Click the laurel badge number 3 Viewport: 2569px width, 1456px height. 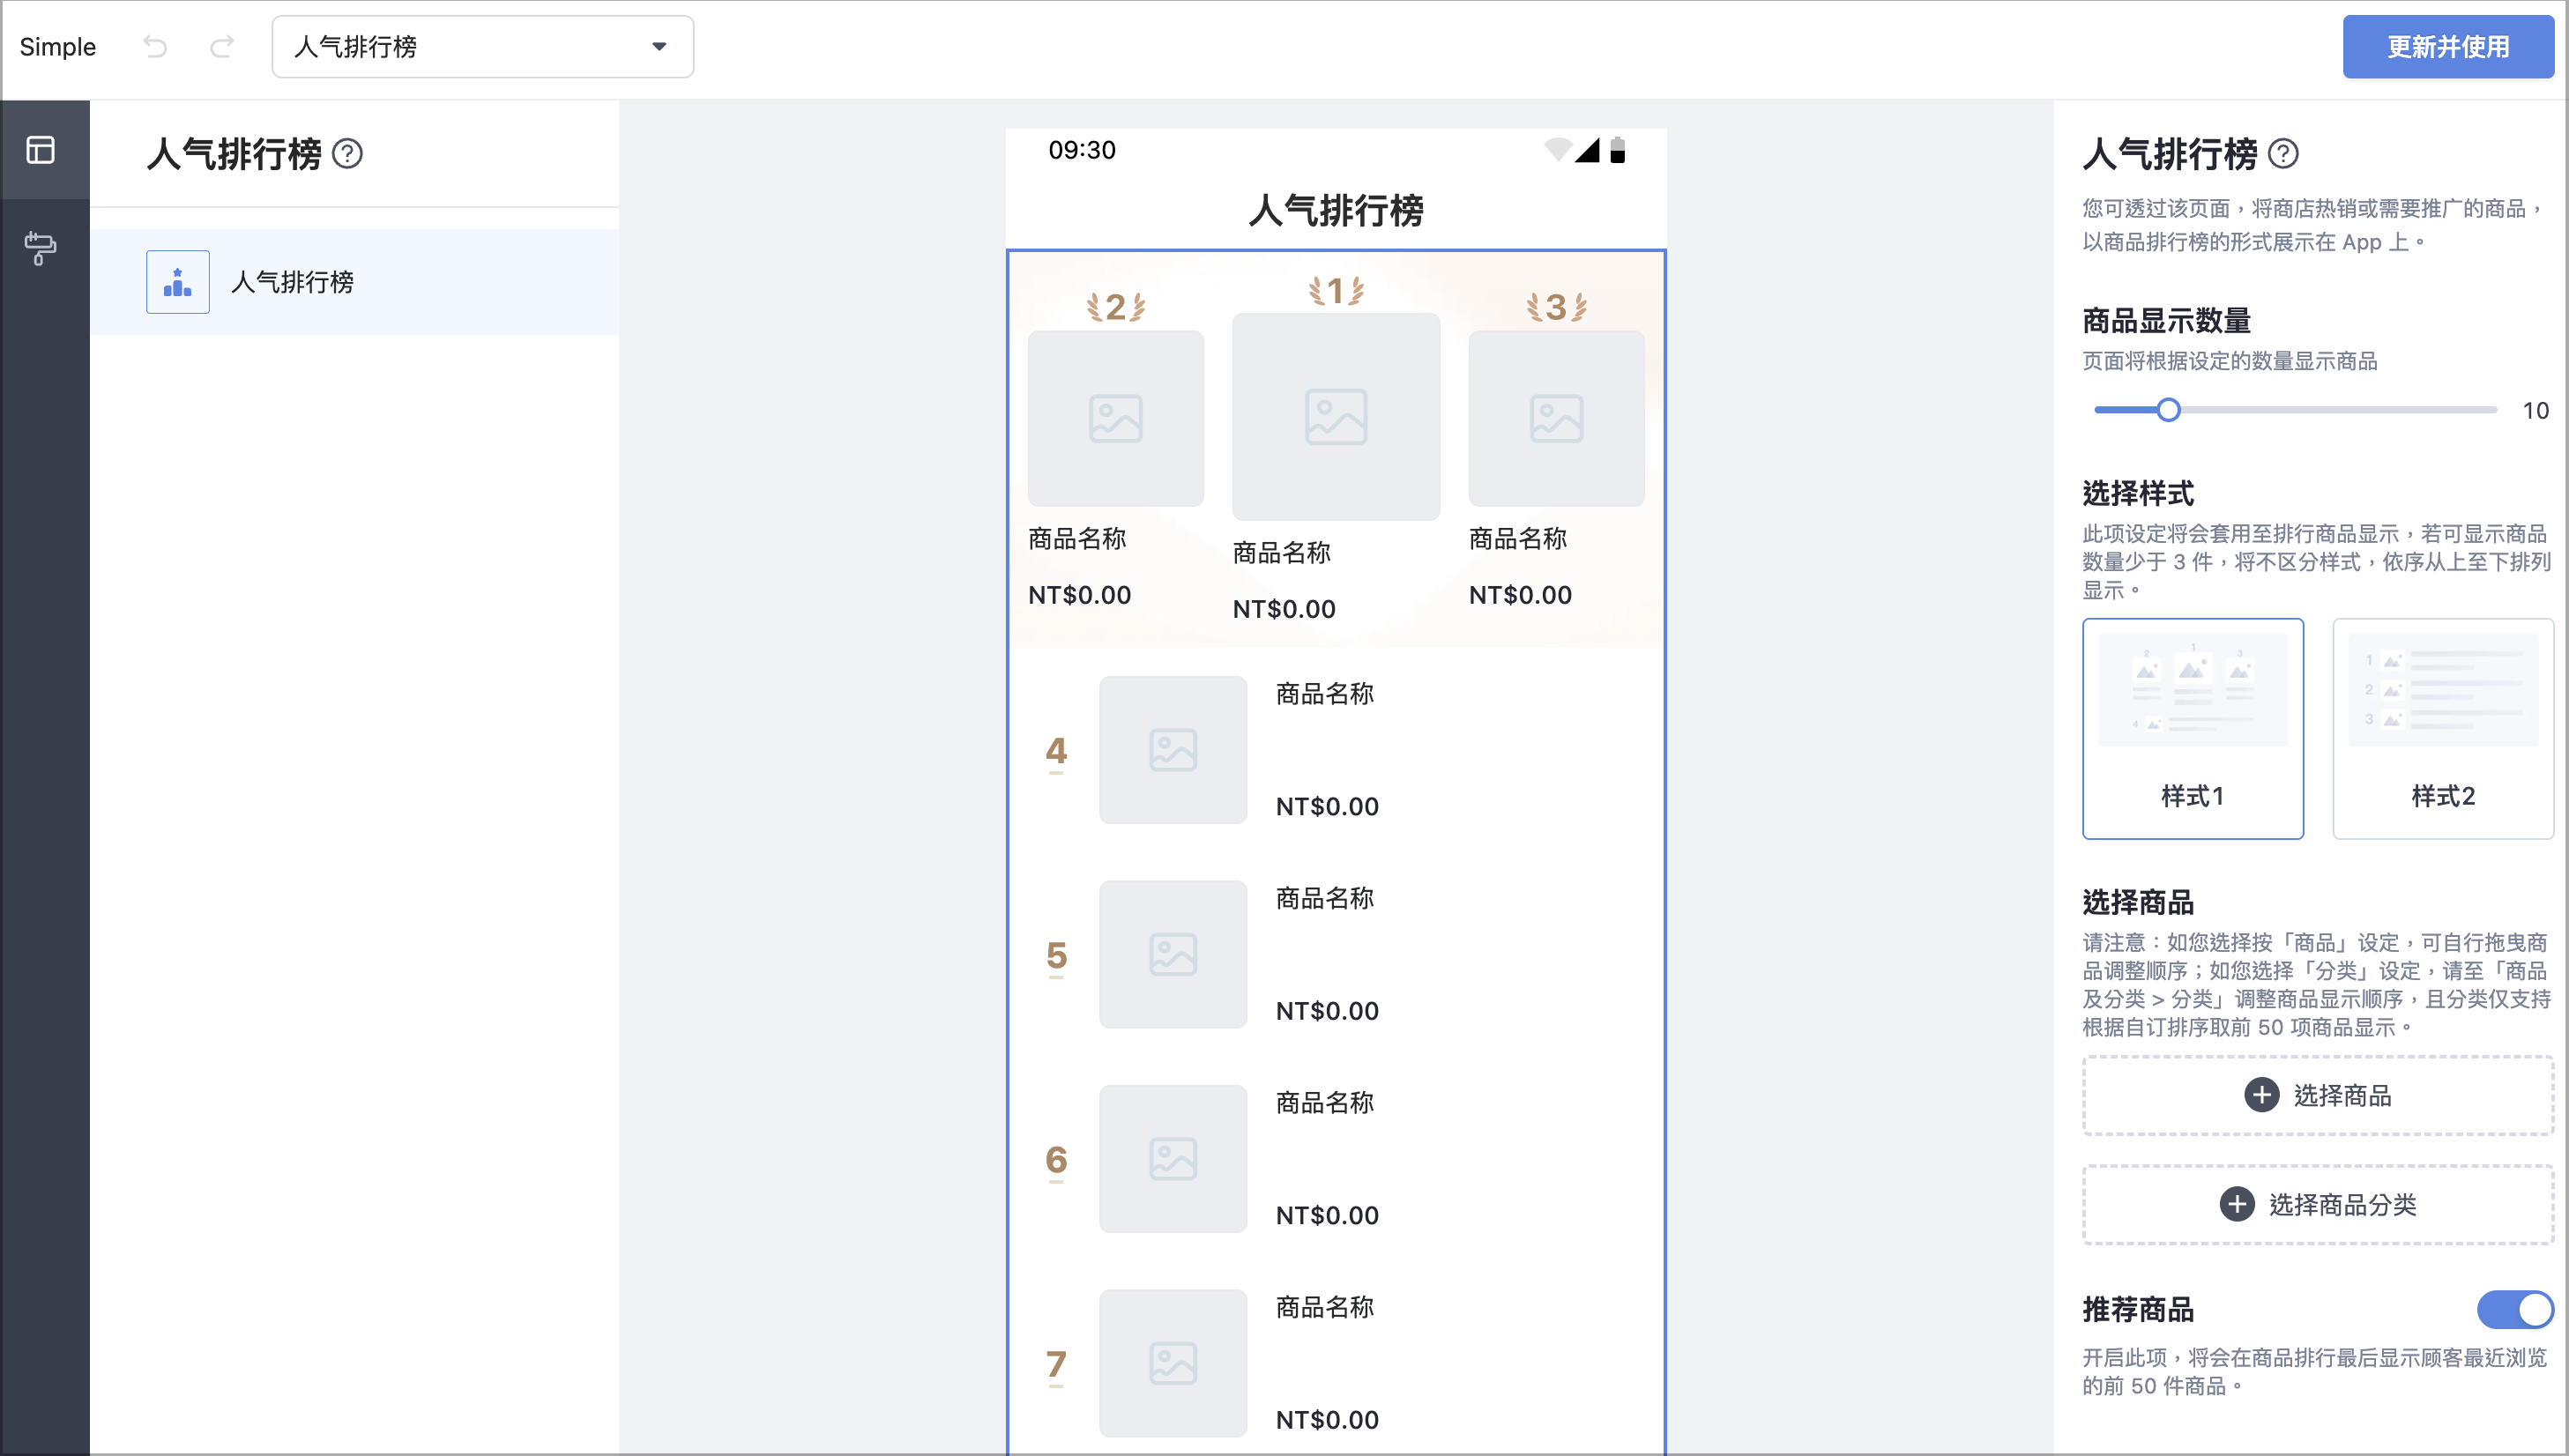(x=1556, y=307)
